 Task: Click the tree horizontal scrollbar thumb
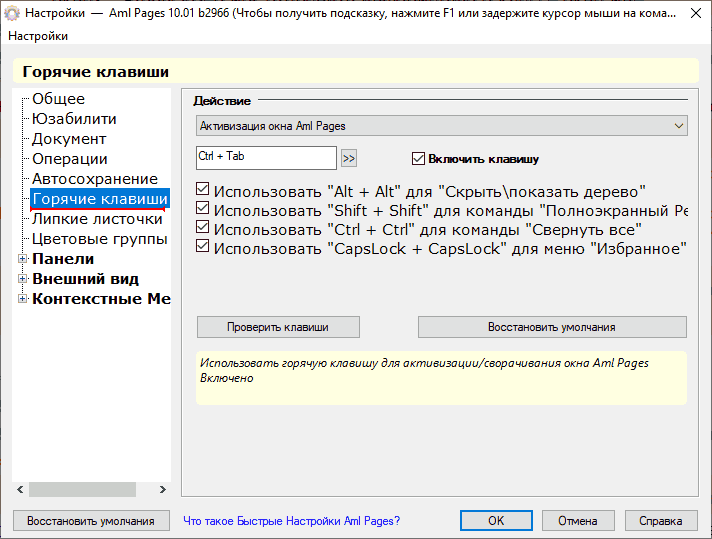83,490
